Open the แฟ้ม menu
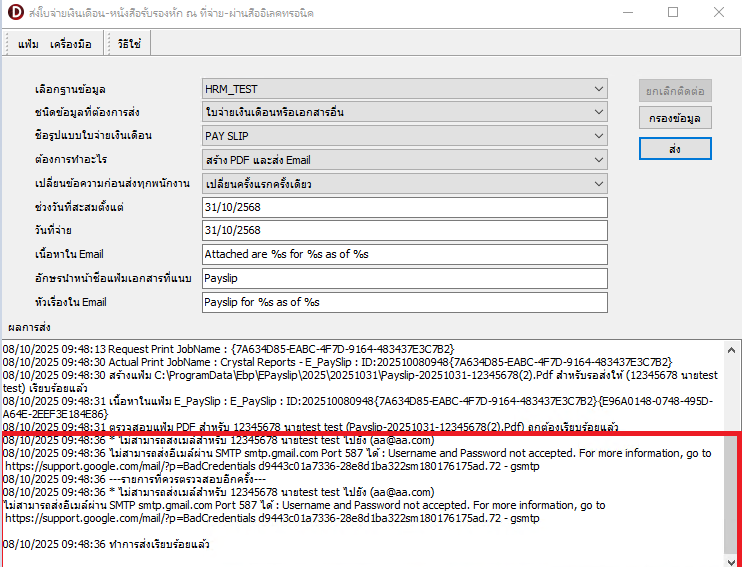The image size is (742, 567). tap(28, 44)
